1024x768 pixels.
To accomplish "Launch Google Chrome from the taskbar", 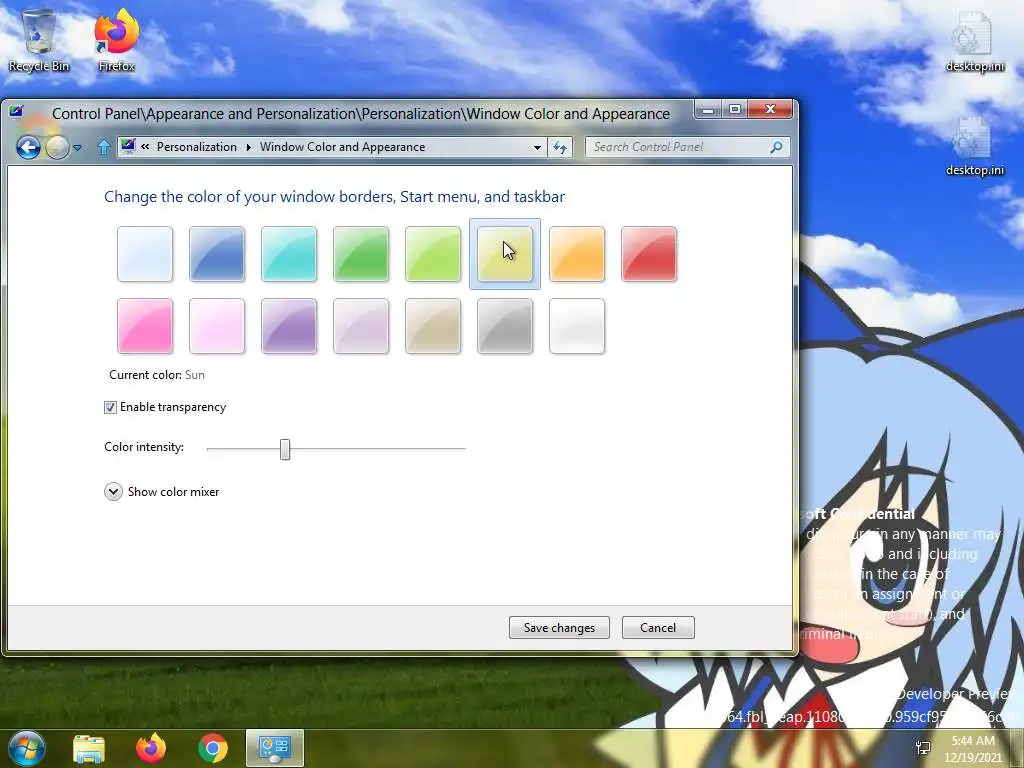I will 213,748.
